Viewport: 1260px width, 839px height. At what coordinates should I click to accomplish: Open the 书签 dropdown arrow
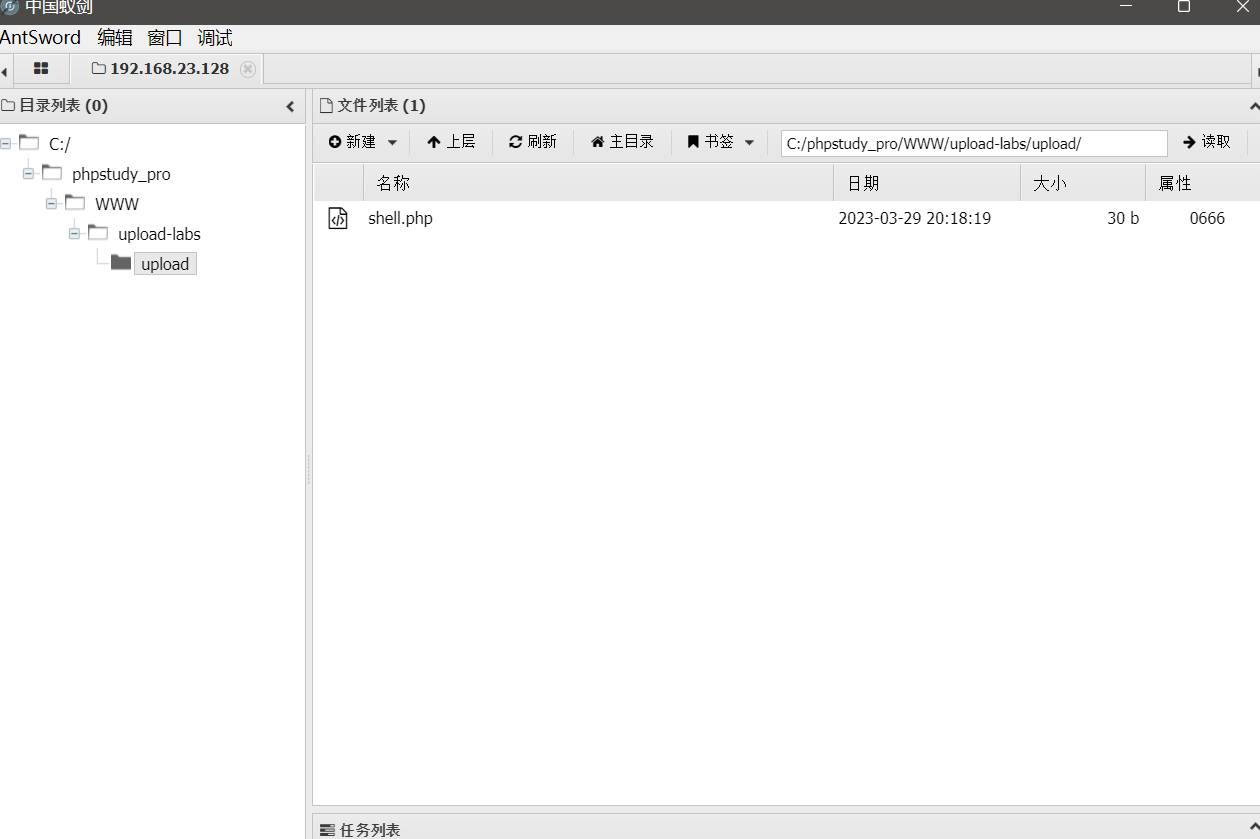coord(749,141)
